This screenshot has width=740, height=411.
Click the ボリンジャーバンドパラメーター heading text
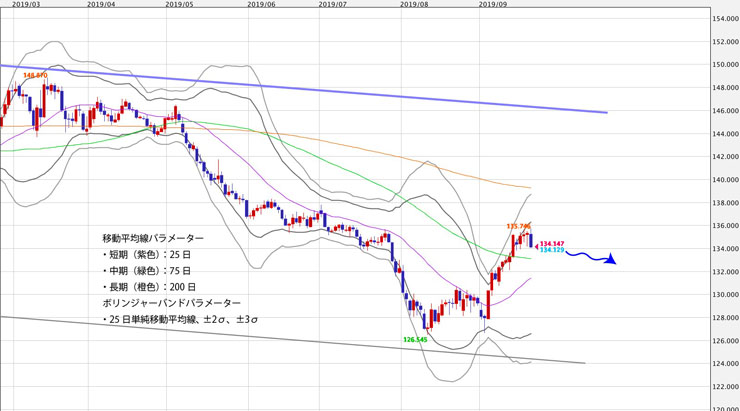click(171, 303)
